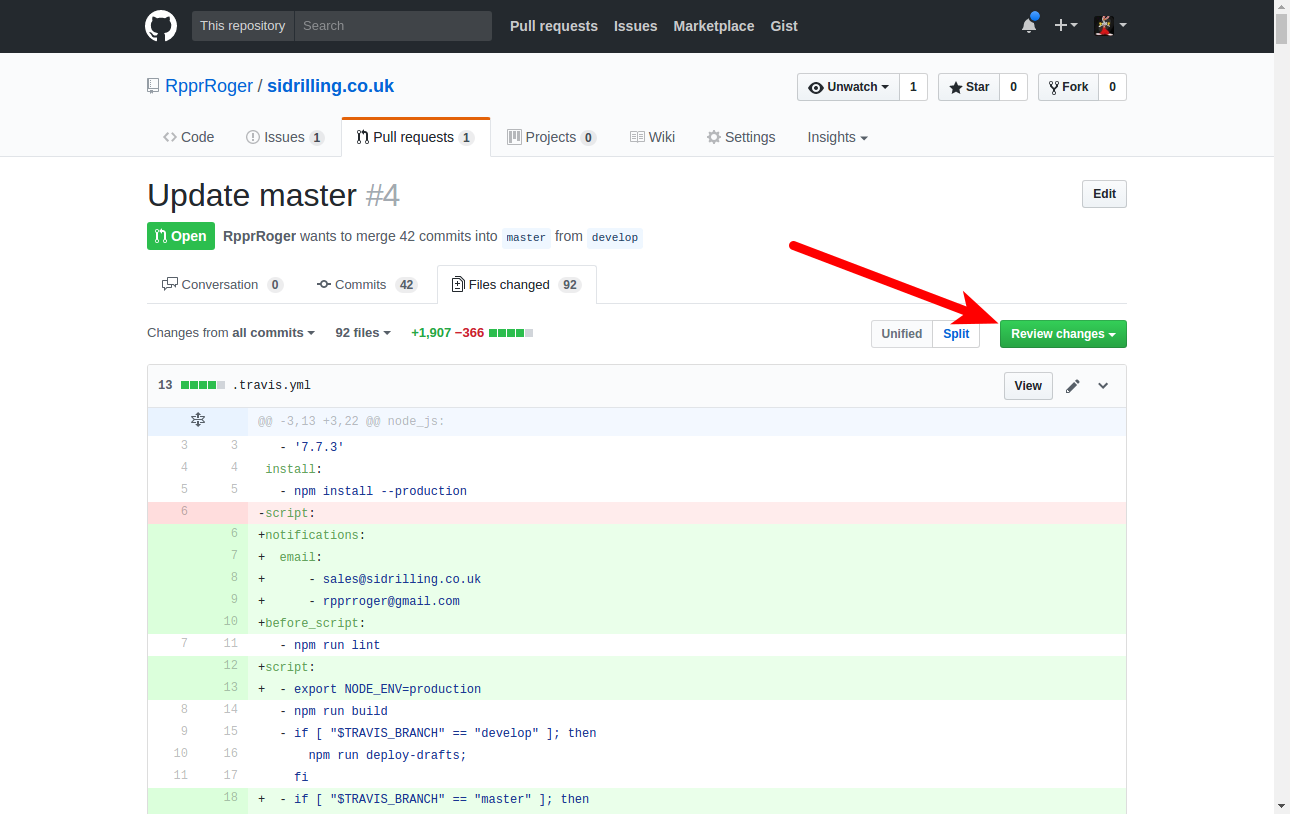The image size is (1290, 814).
Task: Open the Wiki tab
Action: tap(652, 137)
